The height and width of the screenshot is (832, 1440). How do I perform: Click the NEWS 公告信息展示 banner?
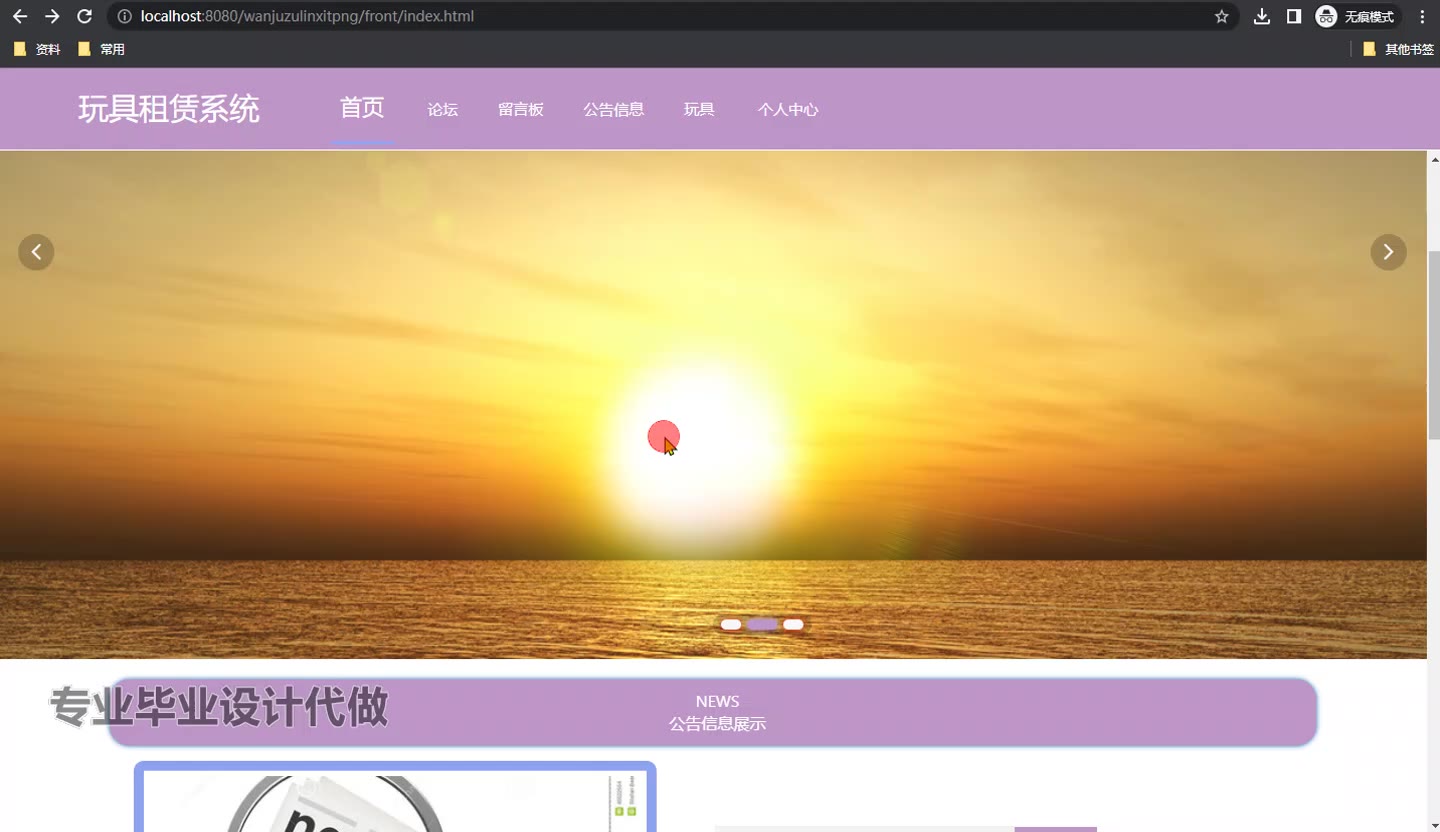pos(713,712)
